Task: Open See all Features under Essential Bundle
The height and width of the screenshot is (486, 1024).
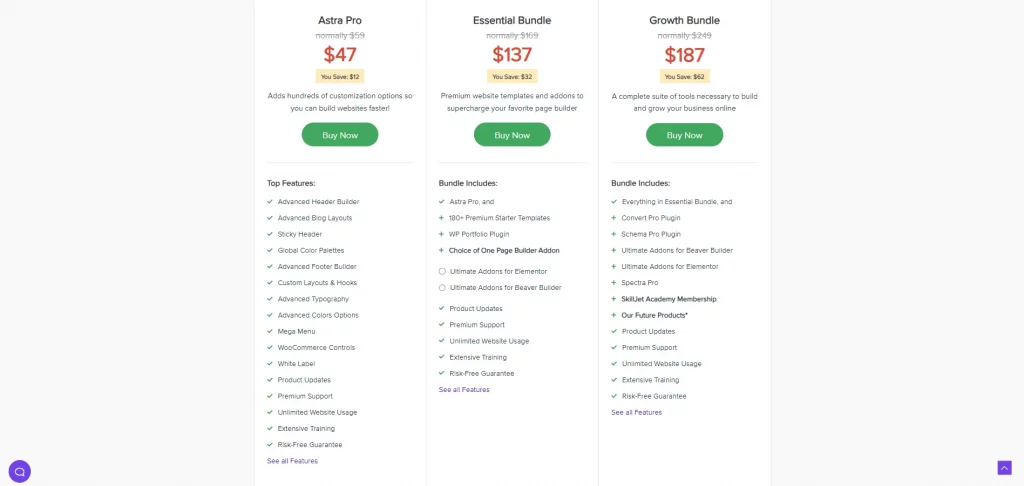Action: (464, 390)
